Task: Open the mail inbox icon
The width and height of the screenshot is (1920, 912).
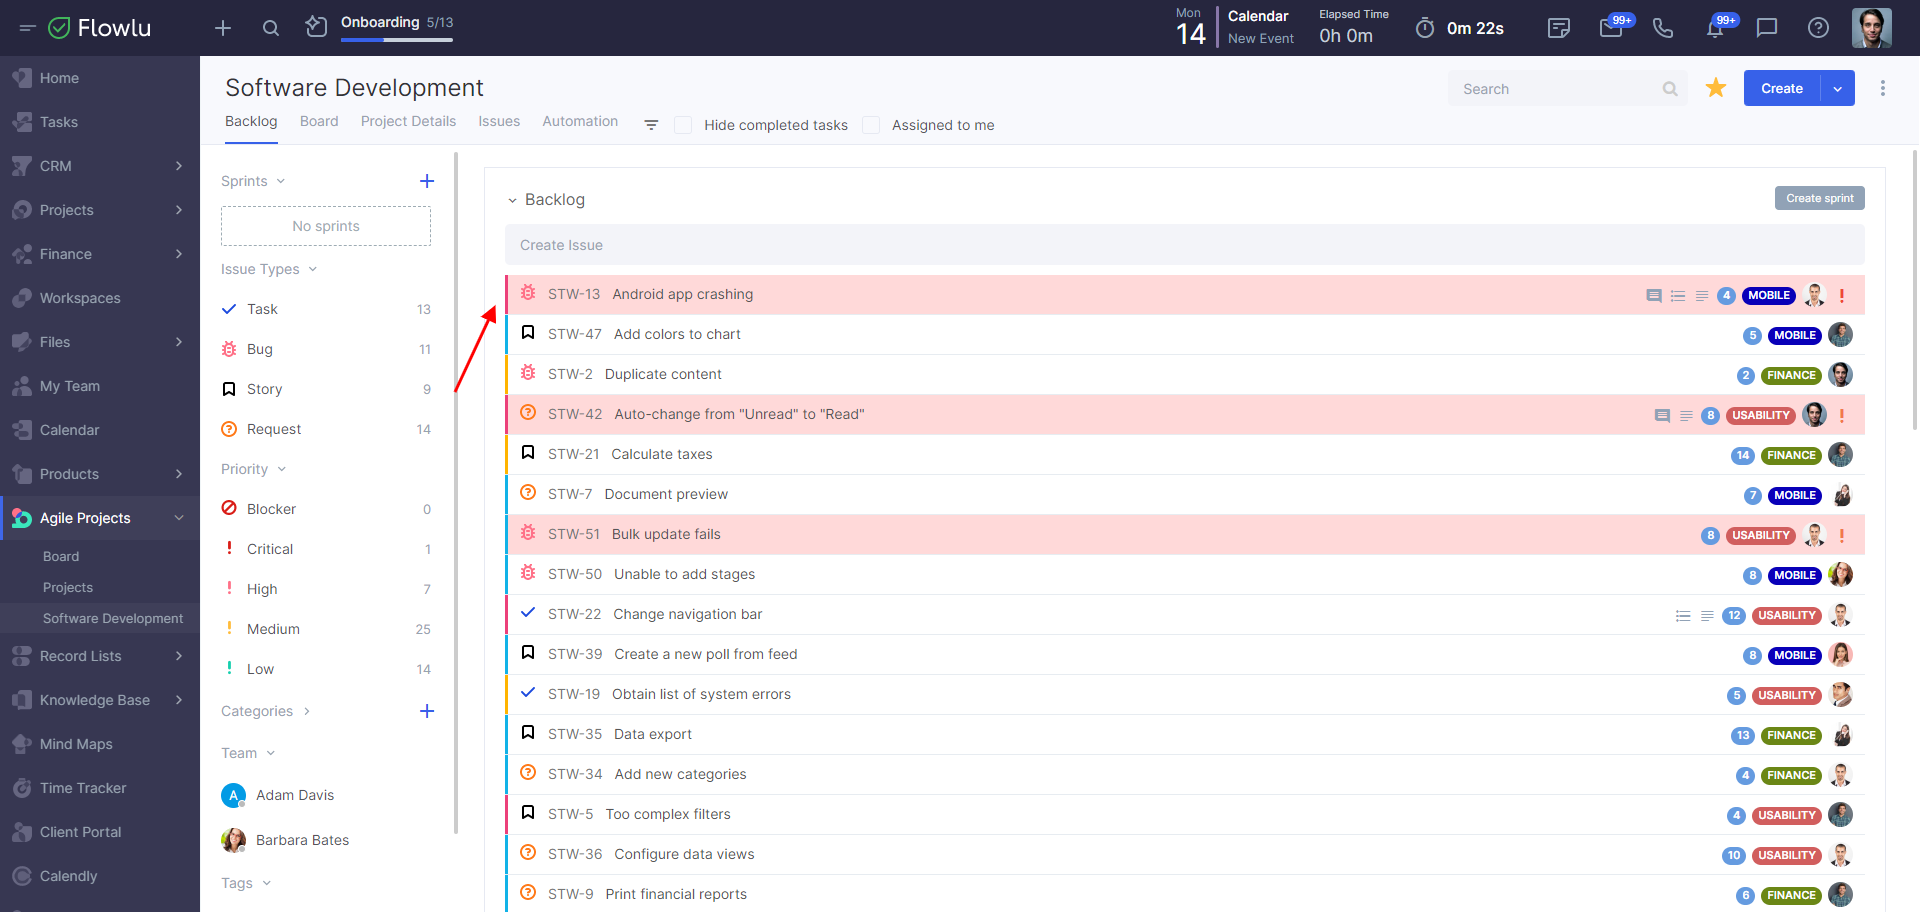Action: [1611, 28]
